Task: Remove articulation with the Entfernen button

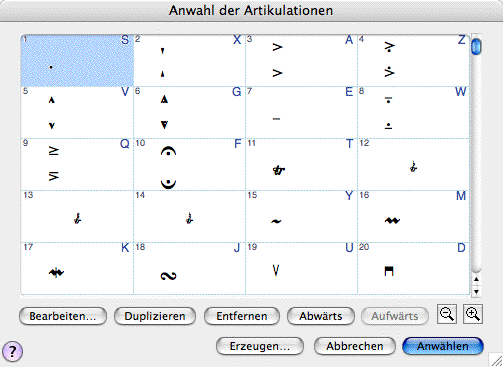Action: [x=242, y=316]
